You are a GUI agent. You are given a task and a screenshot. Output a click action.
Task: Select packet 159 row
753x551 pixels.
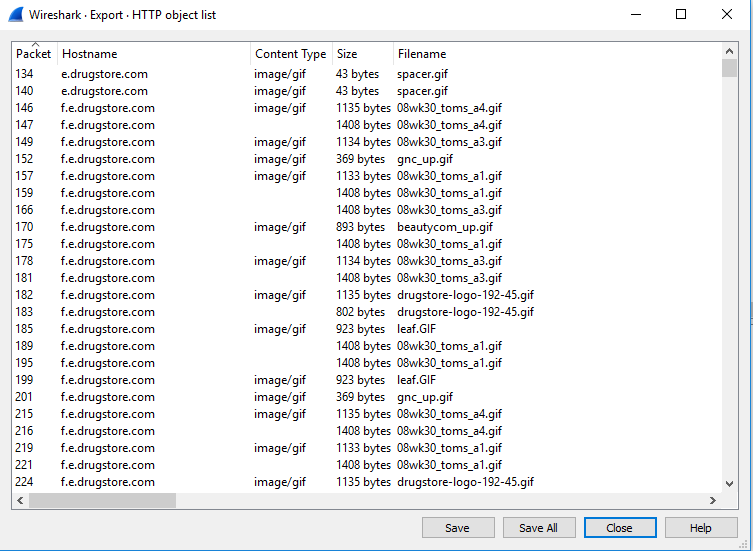pos(366,193)
